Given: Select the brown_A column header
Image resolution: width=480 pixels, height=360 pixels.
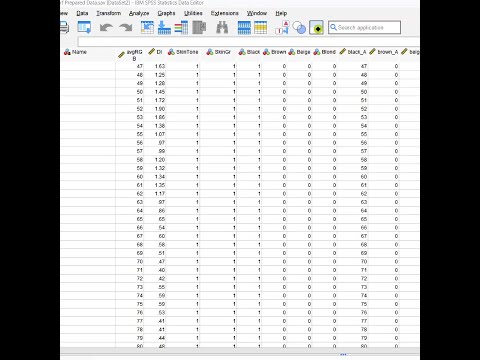Looking at the screenshot, I should (384, 54).
